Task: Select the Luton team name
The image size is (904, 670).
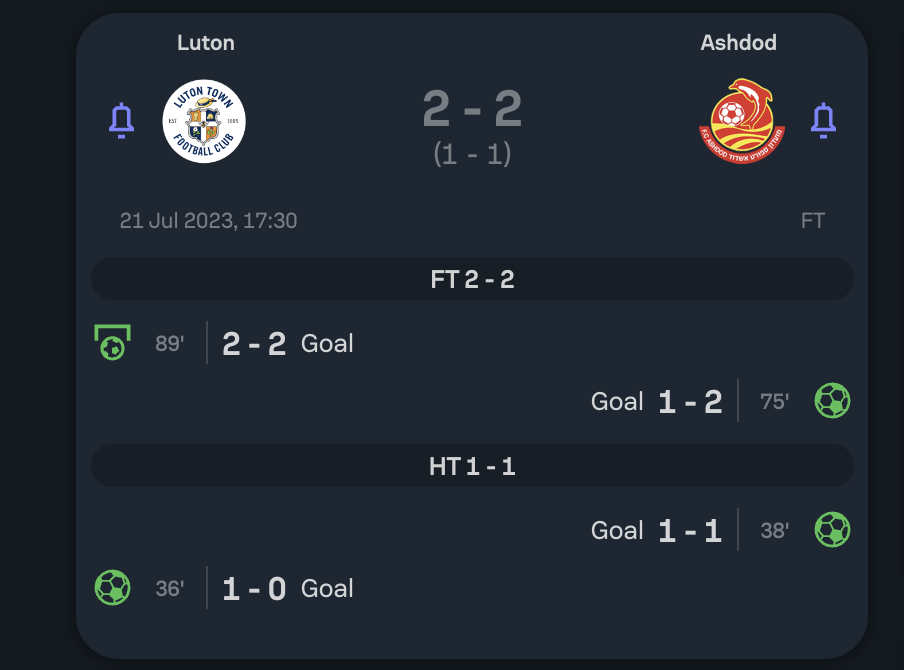Action: click(206, 43)
